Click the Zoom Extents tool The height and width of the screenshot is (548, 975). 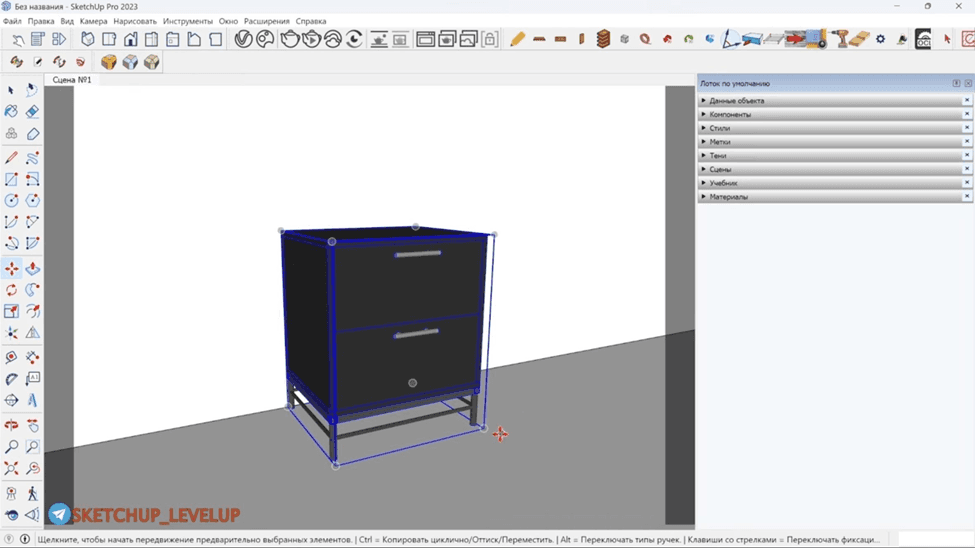[x=11, y=468]
